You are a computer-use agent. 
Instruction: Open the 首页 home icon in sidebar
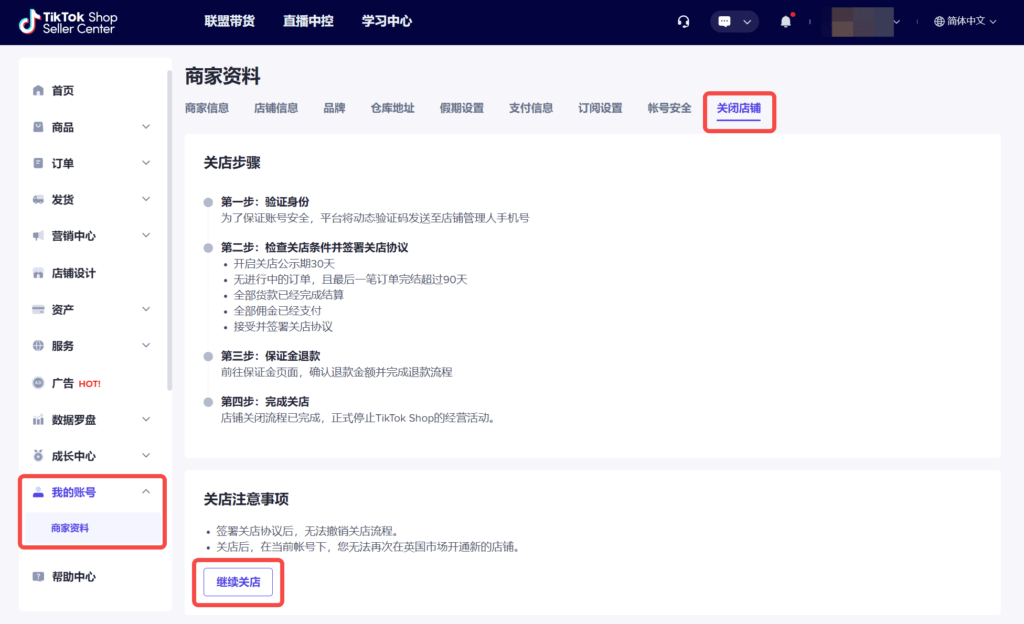point(36,90)
